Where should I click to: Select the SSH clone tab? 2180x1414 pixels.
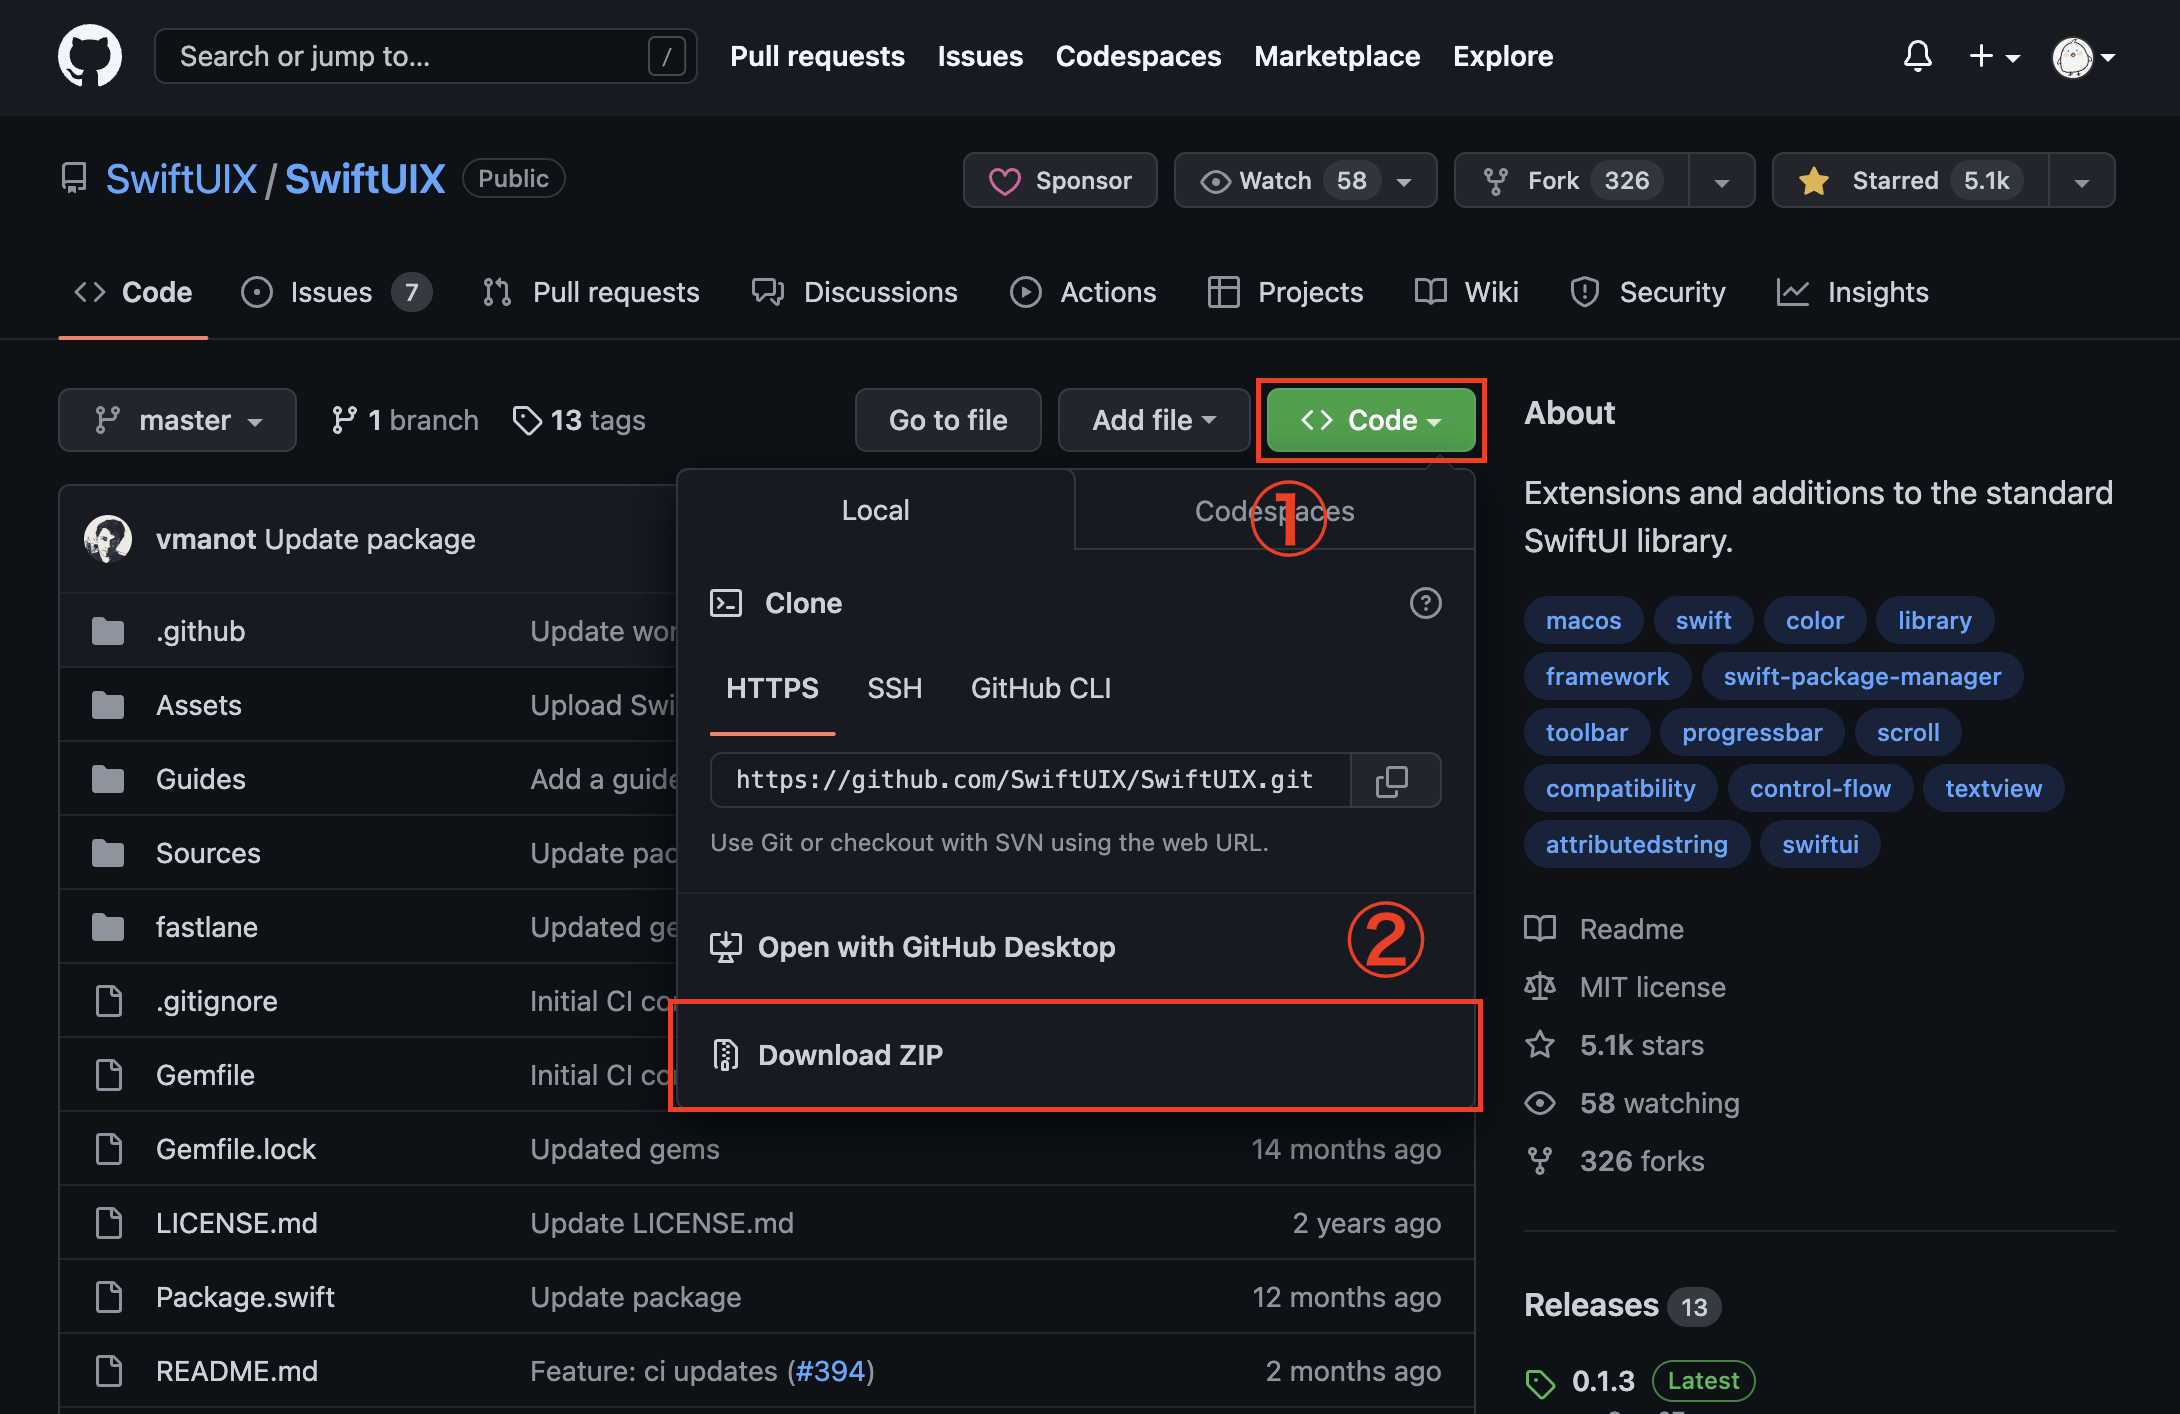pos(895,689)
